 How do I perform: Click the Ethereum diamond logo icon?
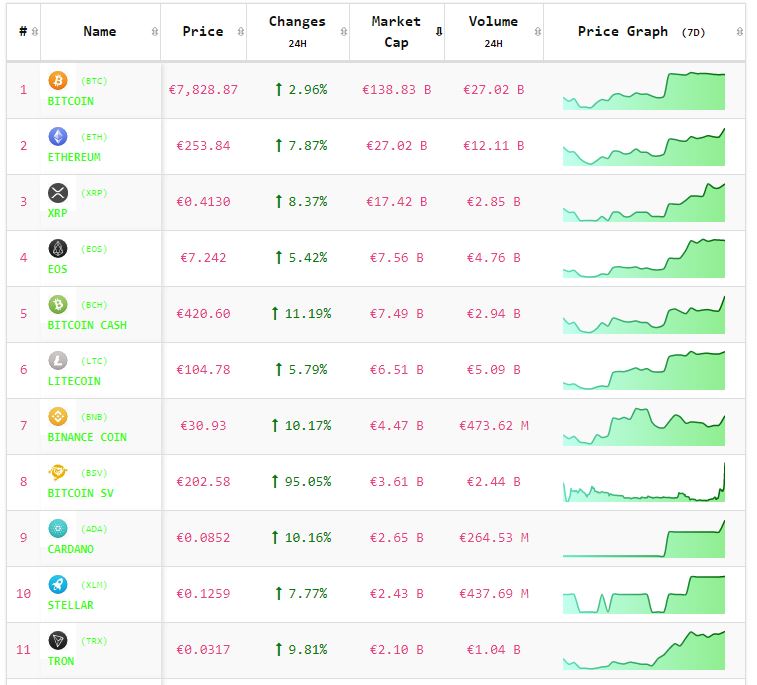click(58, 137)
